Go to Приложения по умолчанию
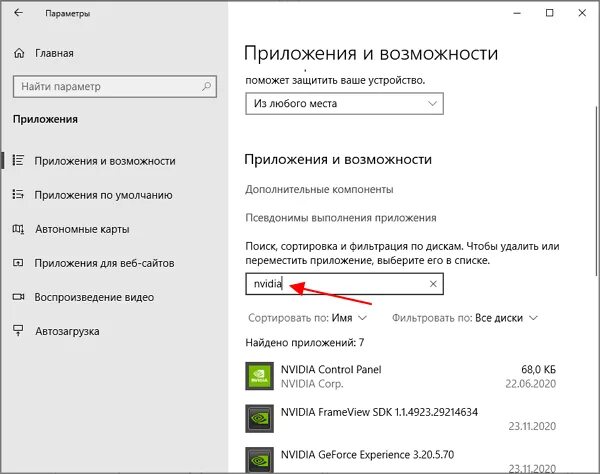 [103, 195]
